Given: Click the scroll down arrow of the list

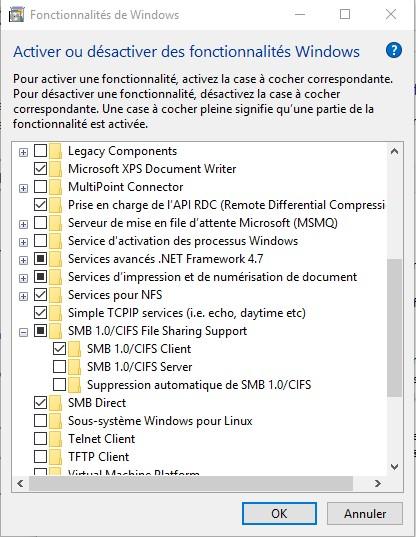Looking at the screenshot, I should point(394,466).
